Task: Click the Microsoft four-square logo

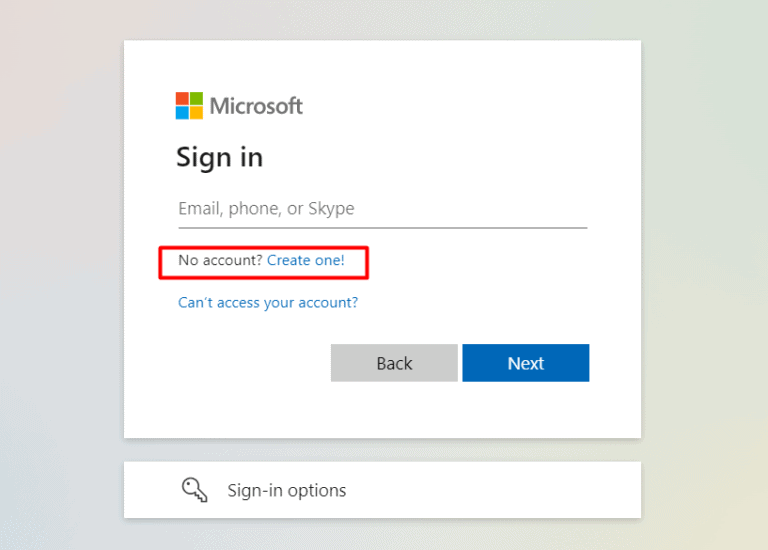Action: pos(189,105)
